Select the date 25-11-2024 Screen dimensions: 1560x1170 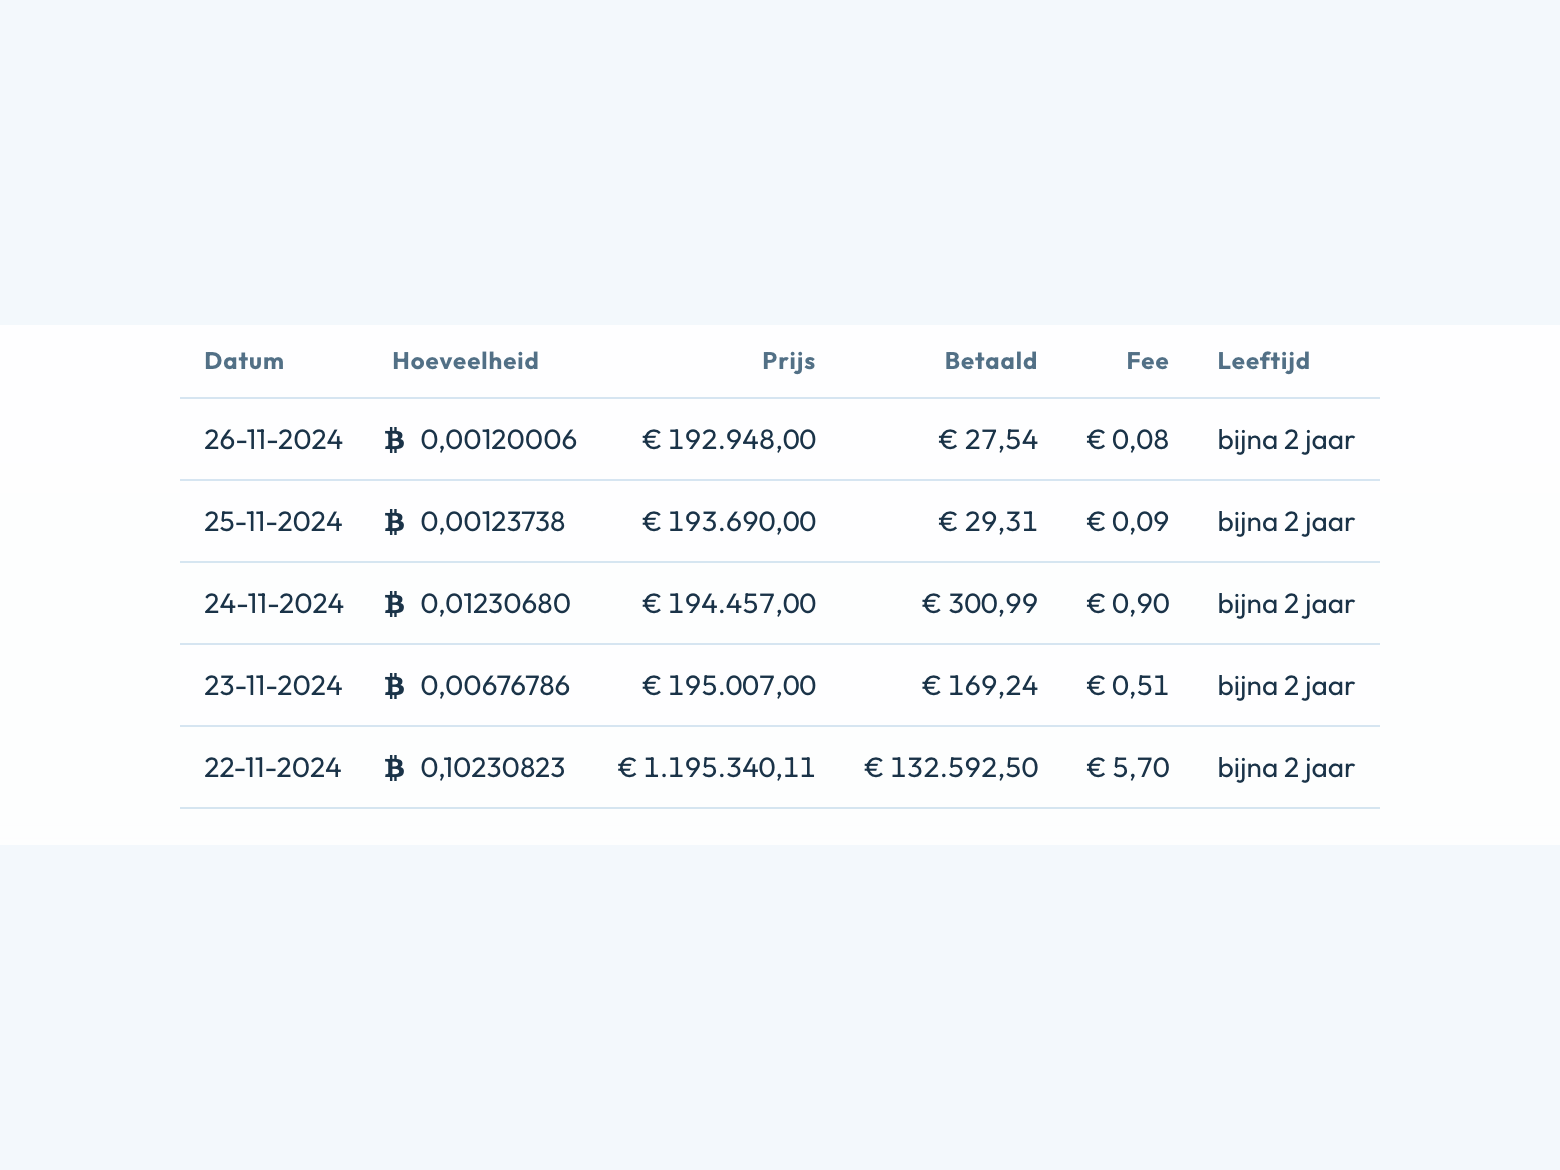273,522
